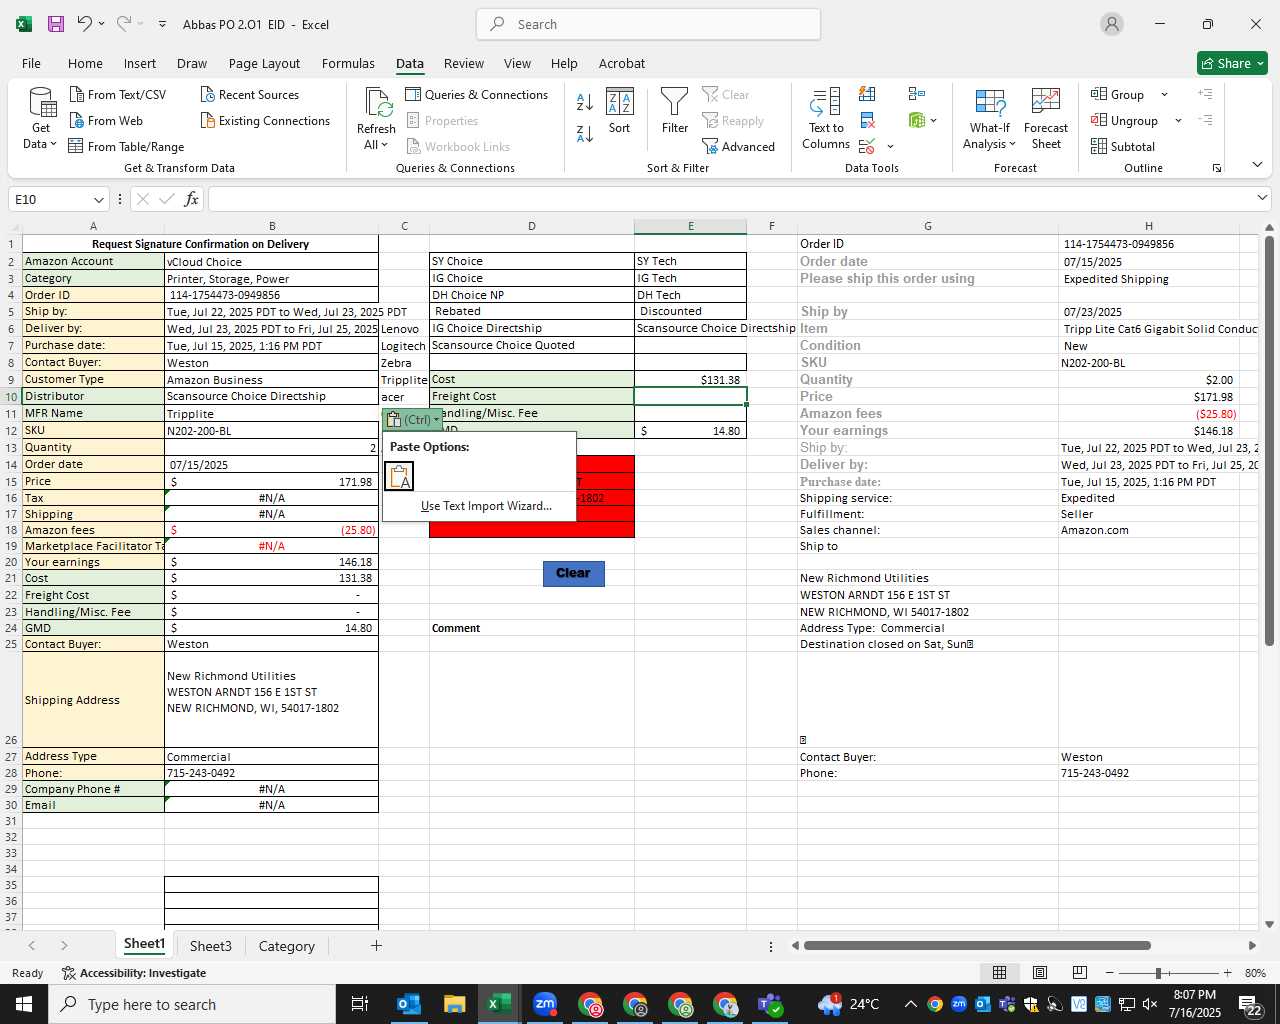1280x1024 pixels.
Task: Click Text to Columns icon
Action: (x=826, y=119)
